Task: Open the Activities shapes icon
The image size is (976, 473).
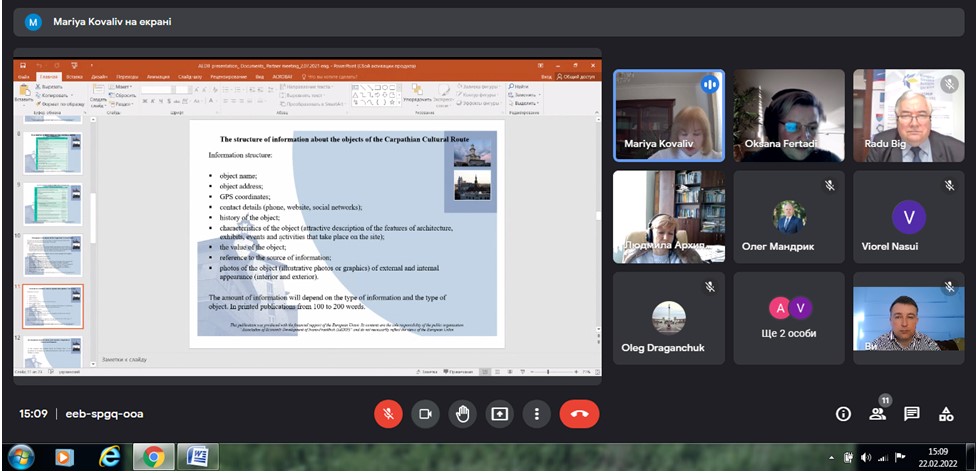Action: (946, 414)
